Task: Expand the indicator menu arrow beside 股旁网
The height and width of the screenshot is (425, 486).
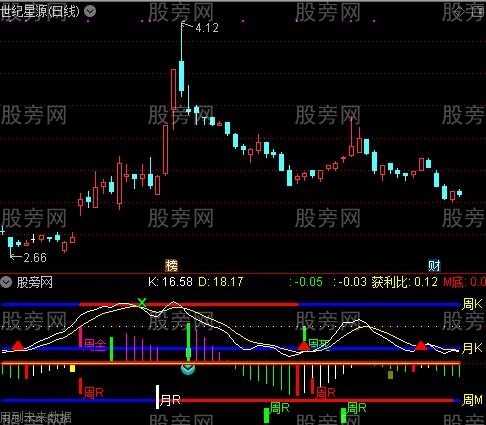Action: point(6,282)
